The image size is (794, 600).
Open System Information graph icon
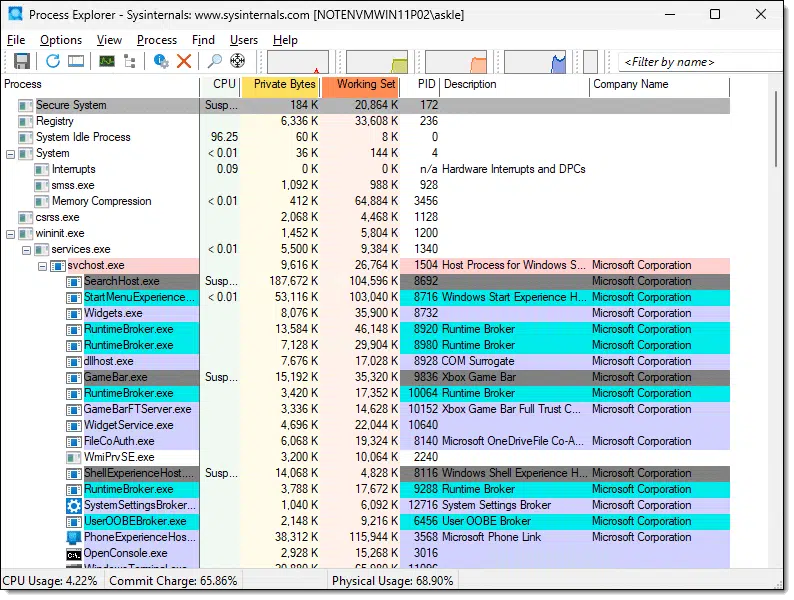[x=106, y=61]
